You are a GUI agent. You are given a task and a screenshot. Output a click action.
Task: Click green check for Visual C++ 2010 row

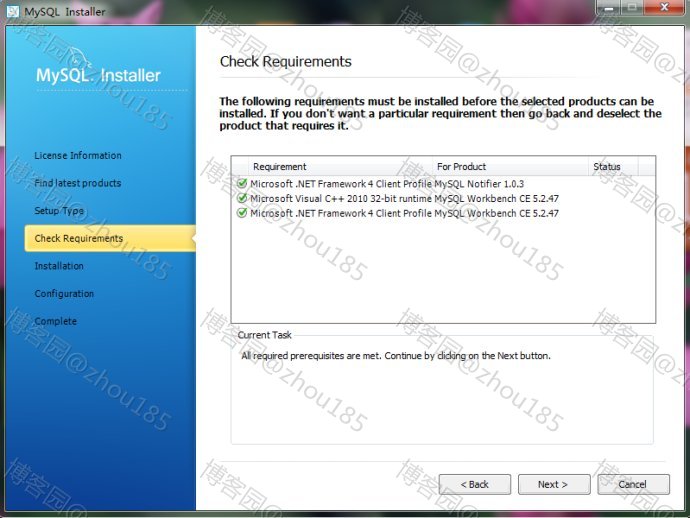pyautogui.click(x=242, y=198)
